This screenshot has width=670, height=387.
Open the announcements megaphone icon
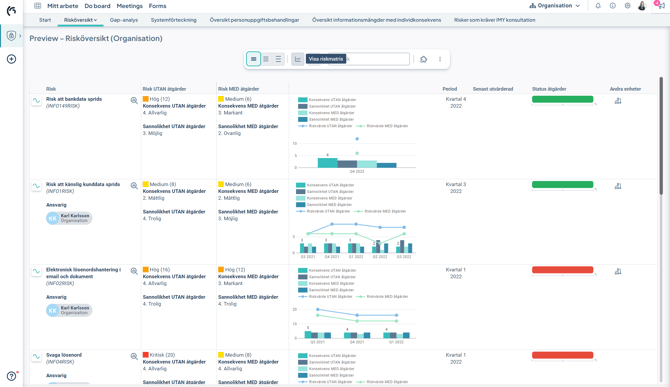tap(661, 6)
